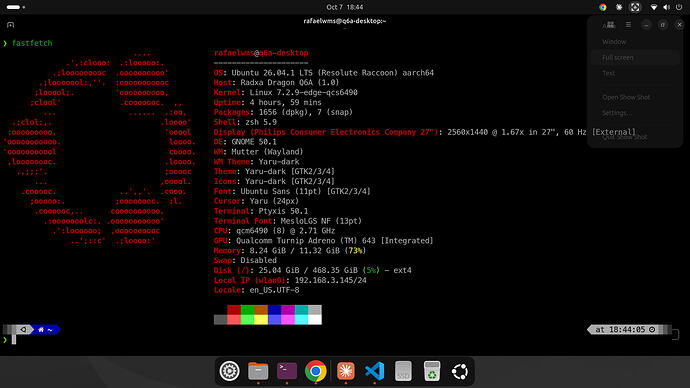Click the Disk usage '25.04 GiB / 468.35 GiB'
690x388 pixels.
308,270
